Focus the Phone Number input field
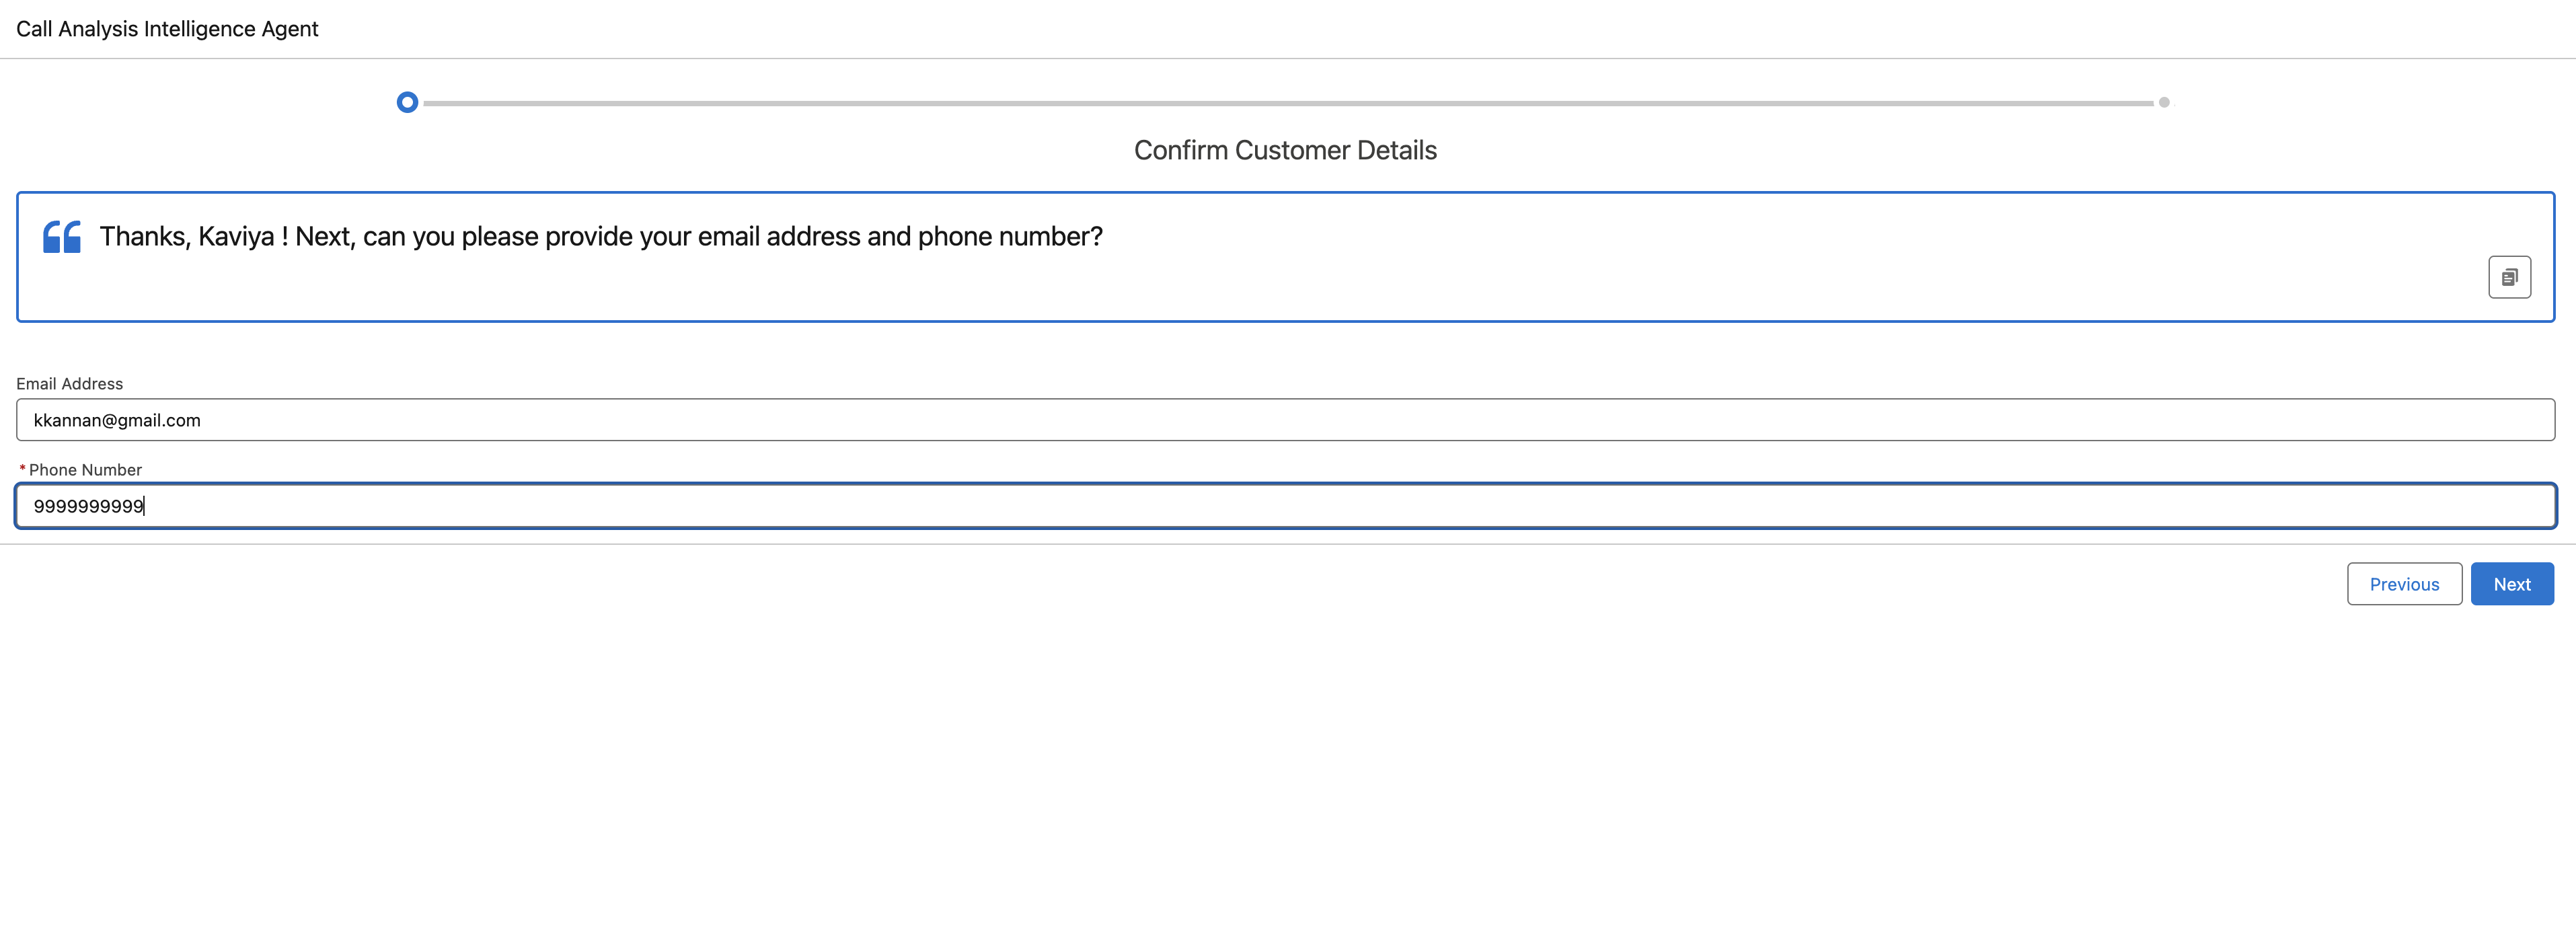The width and height of the screenshot is (2576, 943). [x=1285, y=506]
